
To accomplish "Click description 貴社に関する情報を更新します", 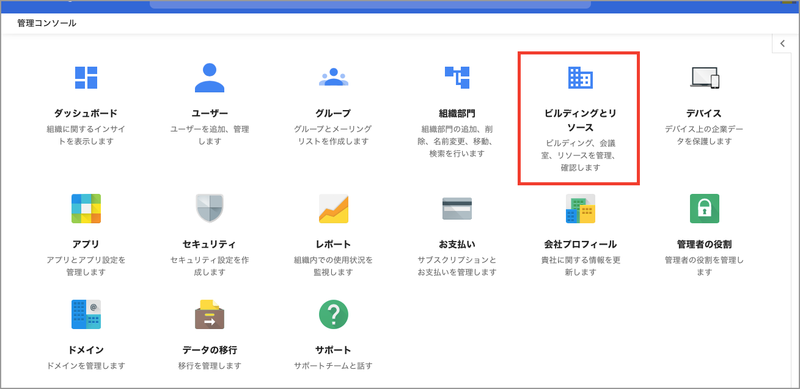I will [x=581, y=265].
